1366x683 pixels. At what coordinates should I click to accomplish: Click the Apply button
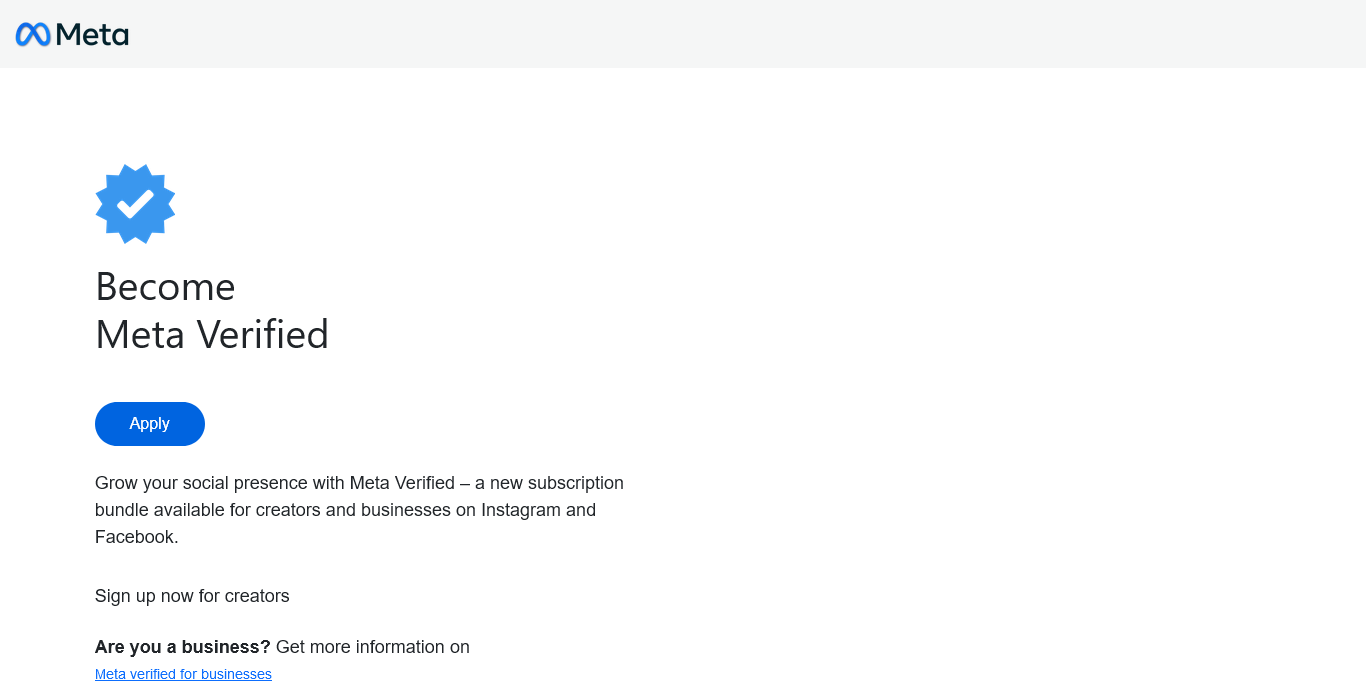(x=150, y=424)
